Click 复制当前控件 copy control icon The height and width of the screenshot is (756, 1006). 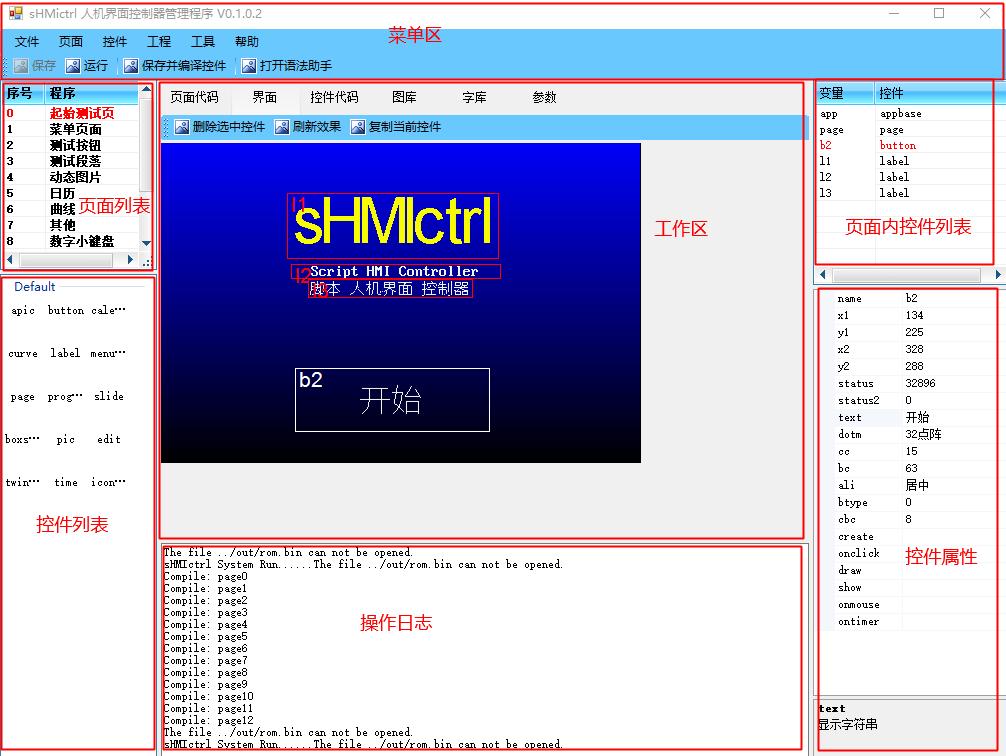[357, 127]
